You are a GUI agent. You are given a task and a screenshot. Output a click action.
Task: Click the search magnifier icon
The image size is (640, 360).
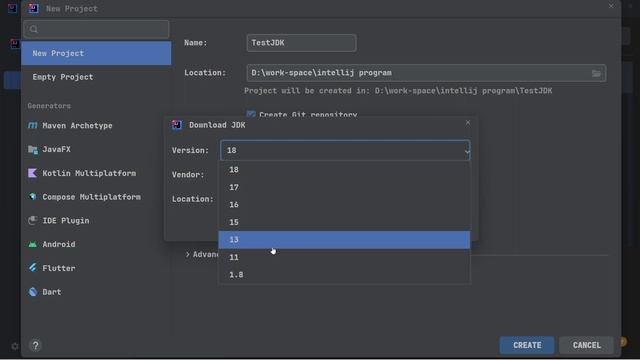(x=34, y=29)
